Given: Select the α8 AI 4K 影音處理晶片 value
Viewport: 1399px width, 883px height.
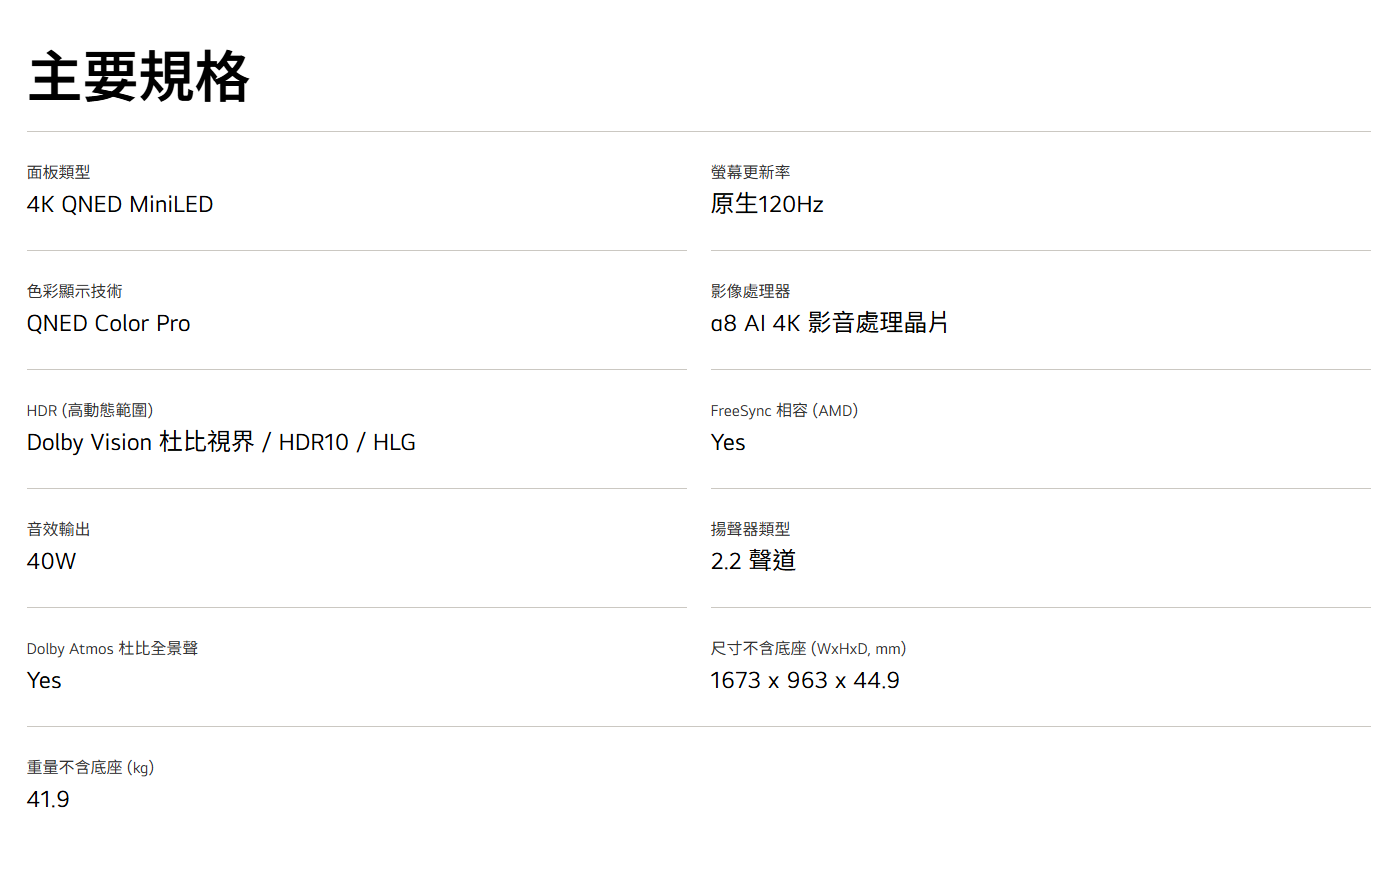Looking at the screenshot, I should pos(829,323).
